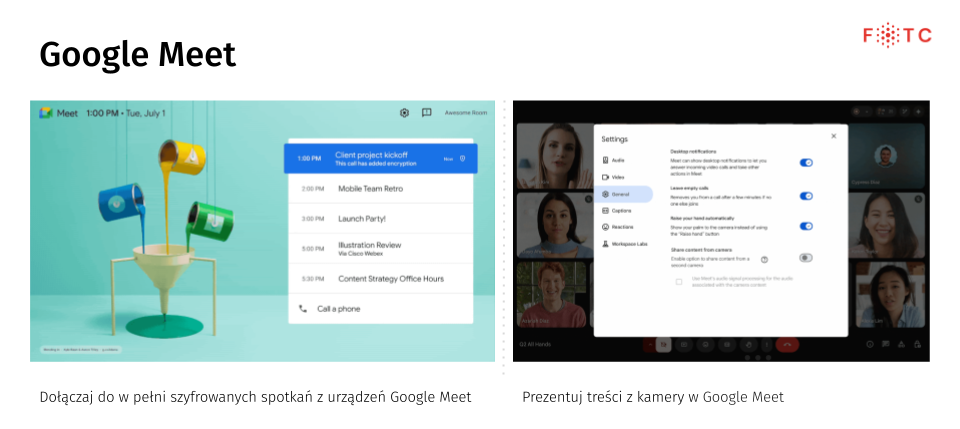Click the Cypress Diaz avatar tile
The width and height of the screenshot is (960, 429).
click(885, 154)
